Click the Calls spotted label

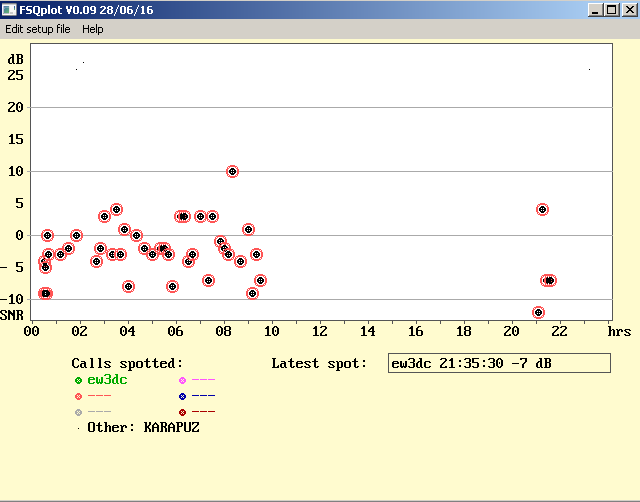coord(127,363)
